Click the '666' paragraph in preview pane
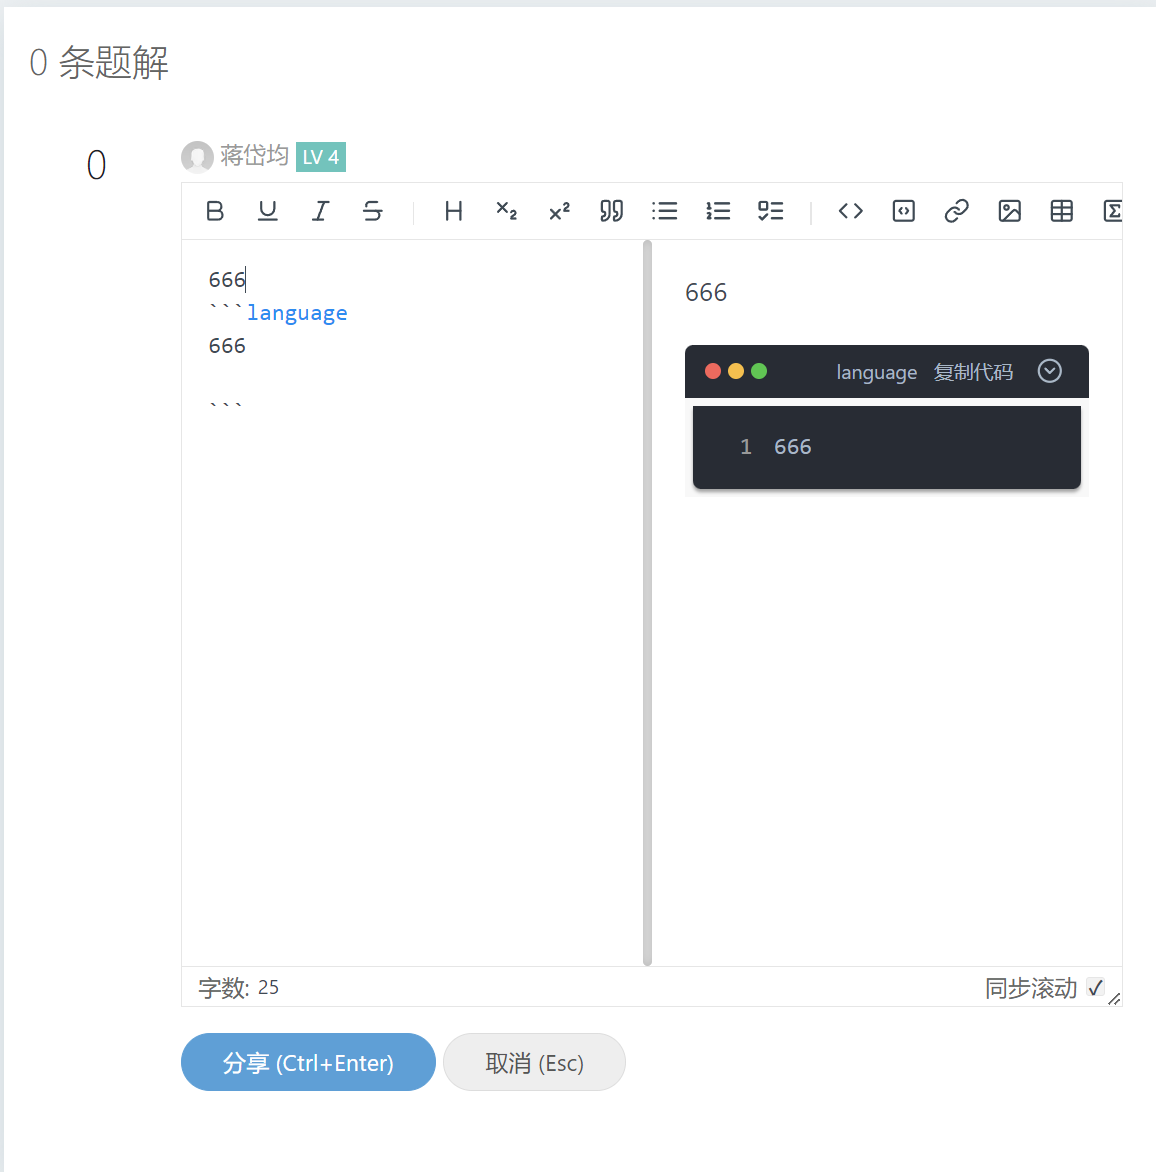 coord(706,292)
